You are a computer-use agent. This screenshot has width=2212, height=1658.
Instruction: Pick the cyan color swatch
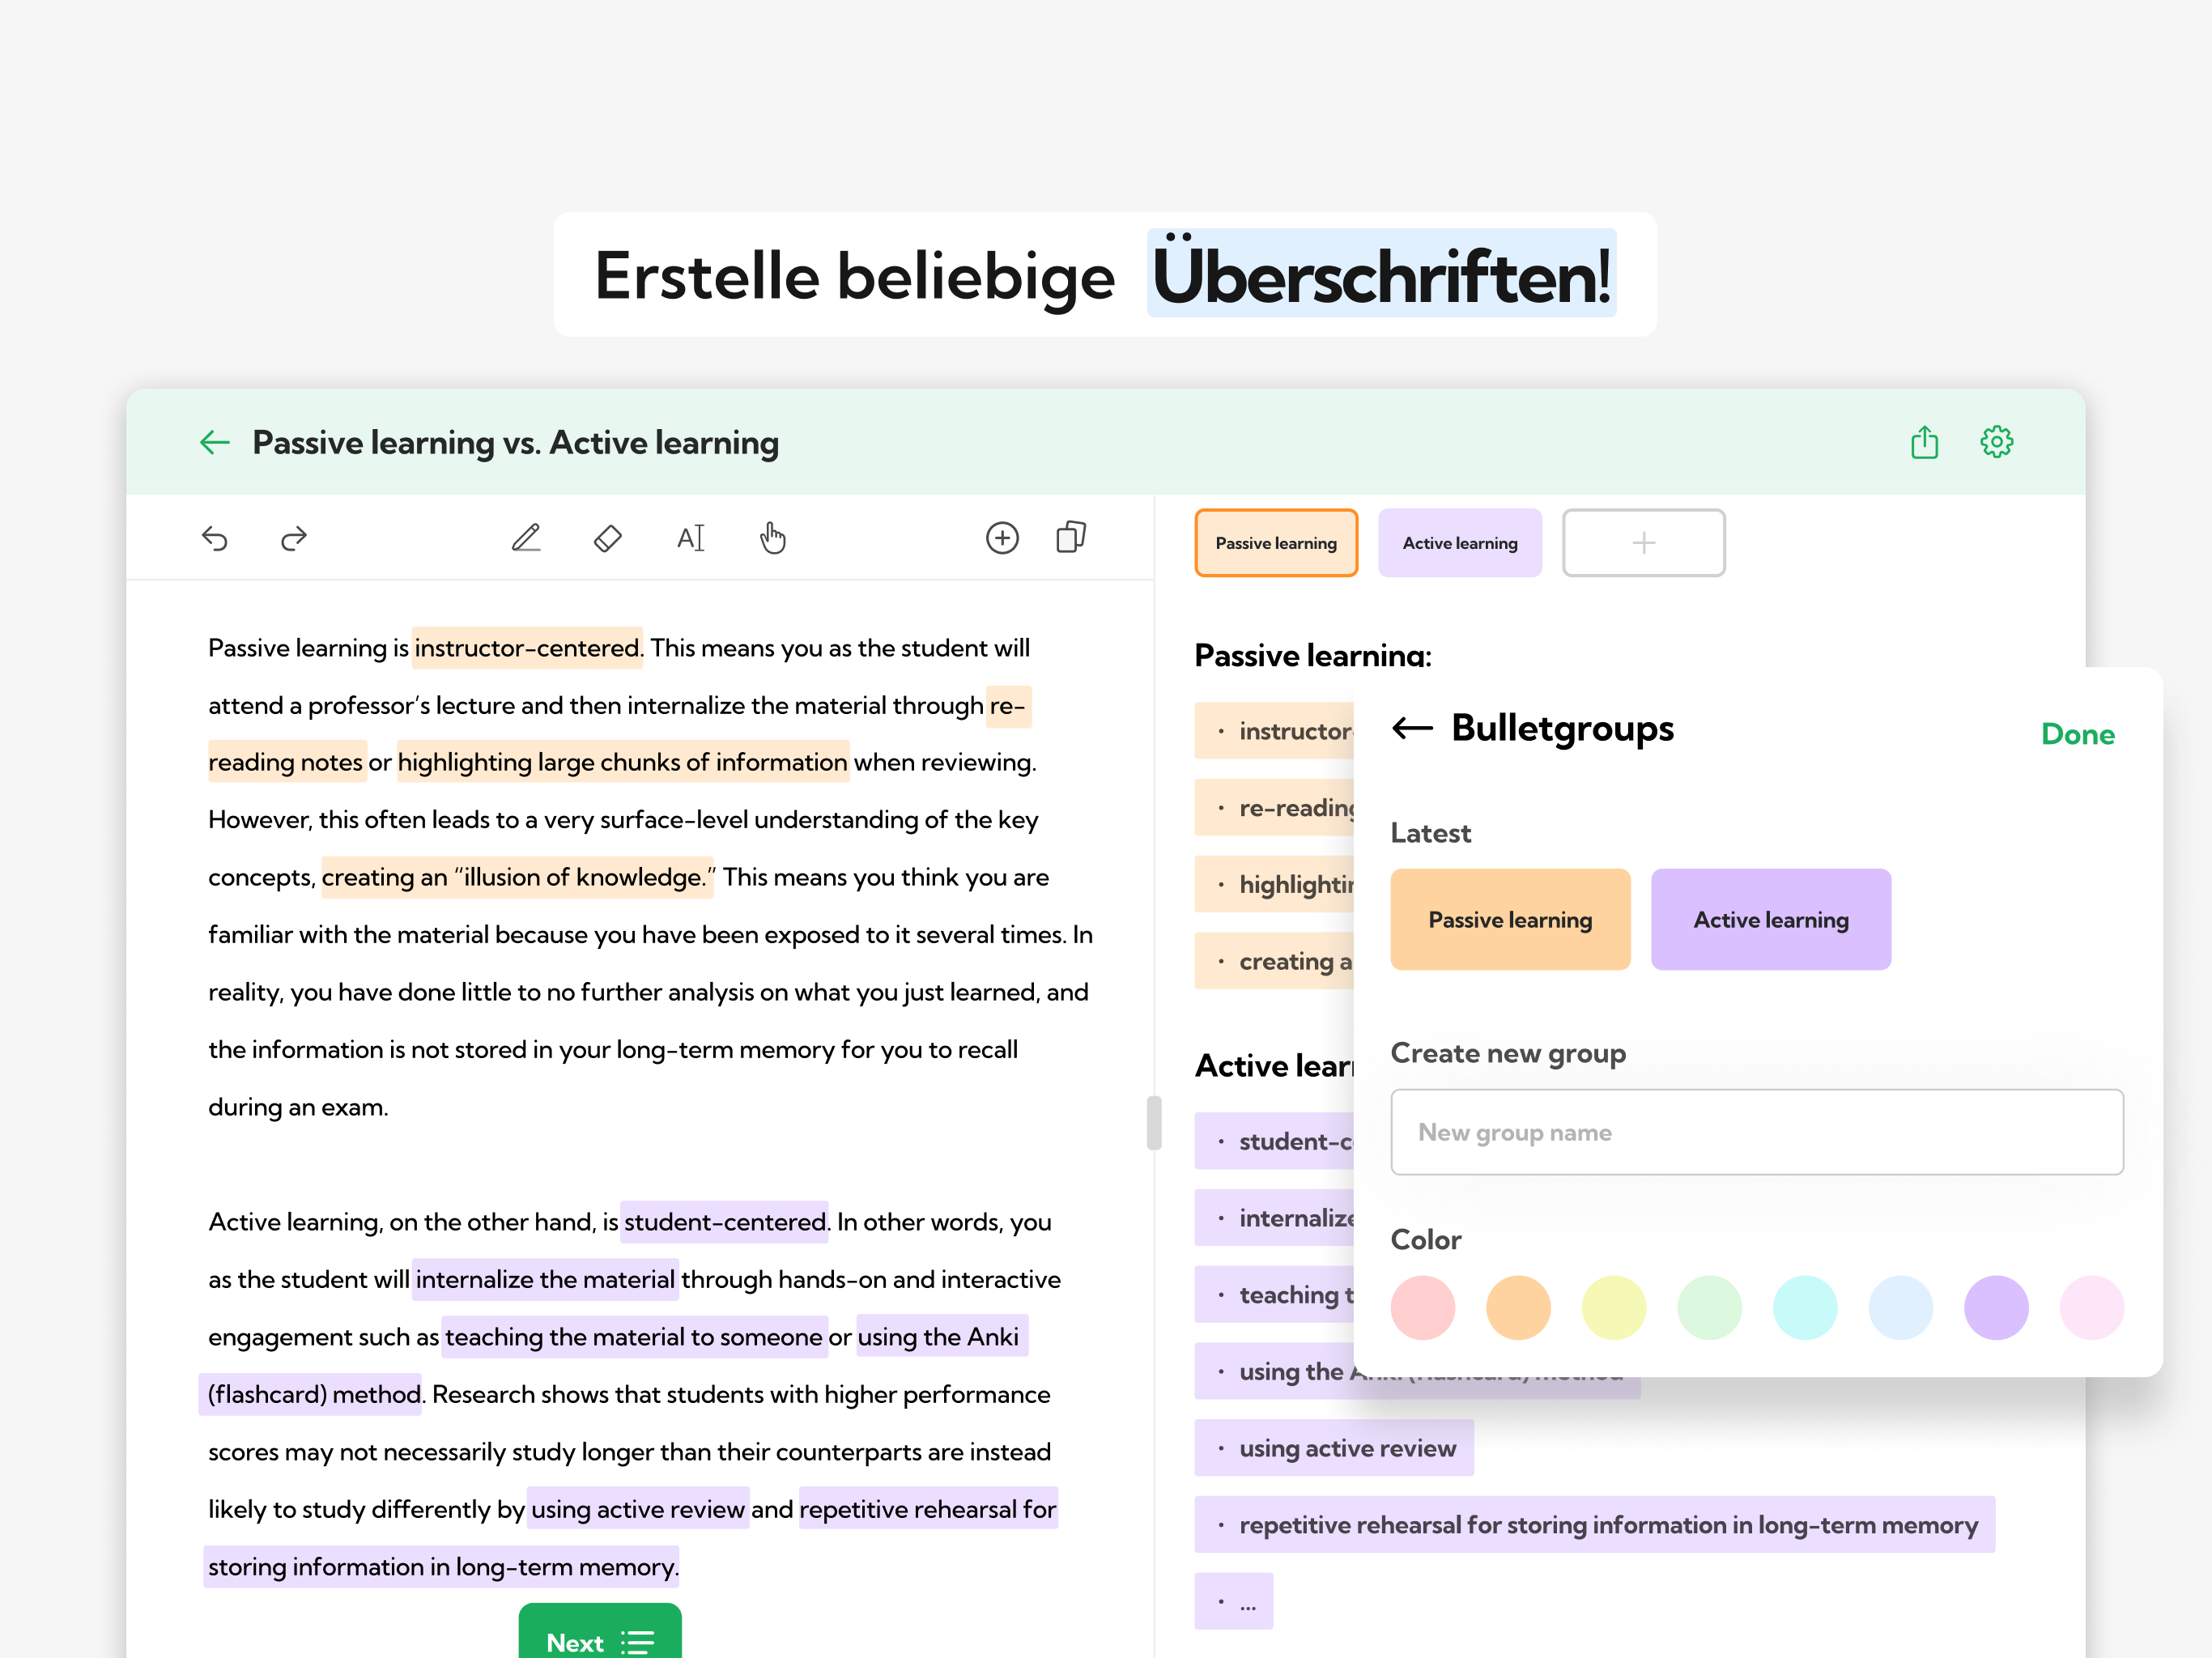1804,1307
